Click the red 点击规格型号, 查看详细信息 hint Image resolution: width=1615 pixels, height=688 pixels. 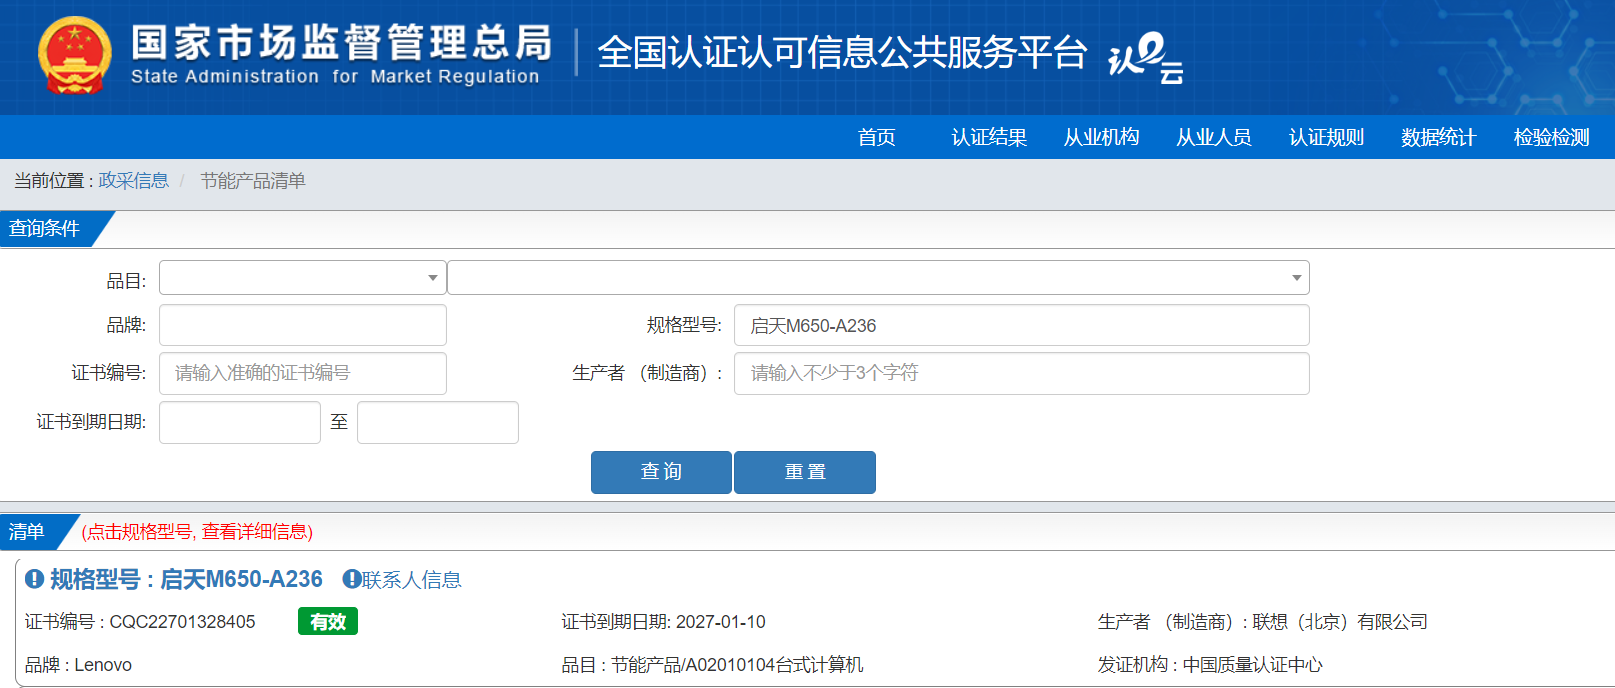197,532
